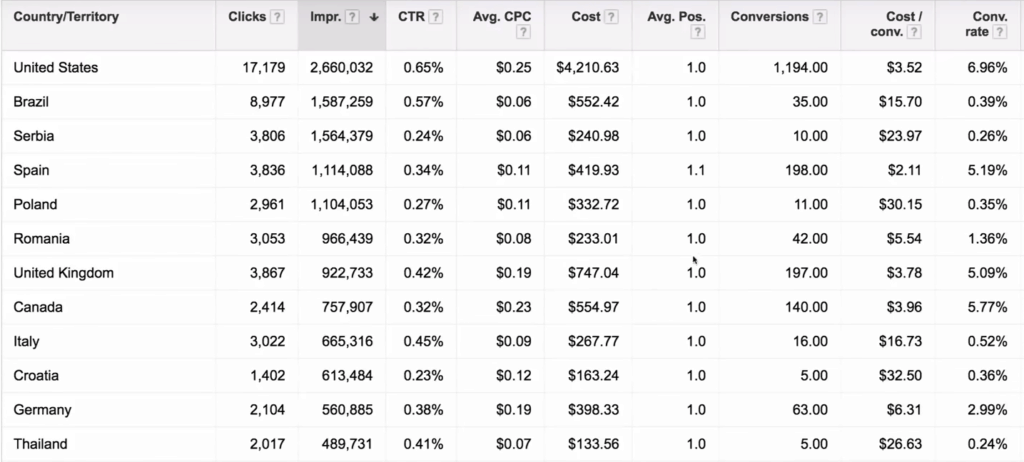
Task: Sort table by Avg. Pos. column
Action: point(677,17)
